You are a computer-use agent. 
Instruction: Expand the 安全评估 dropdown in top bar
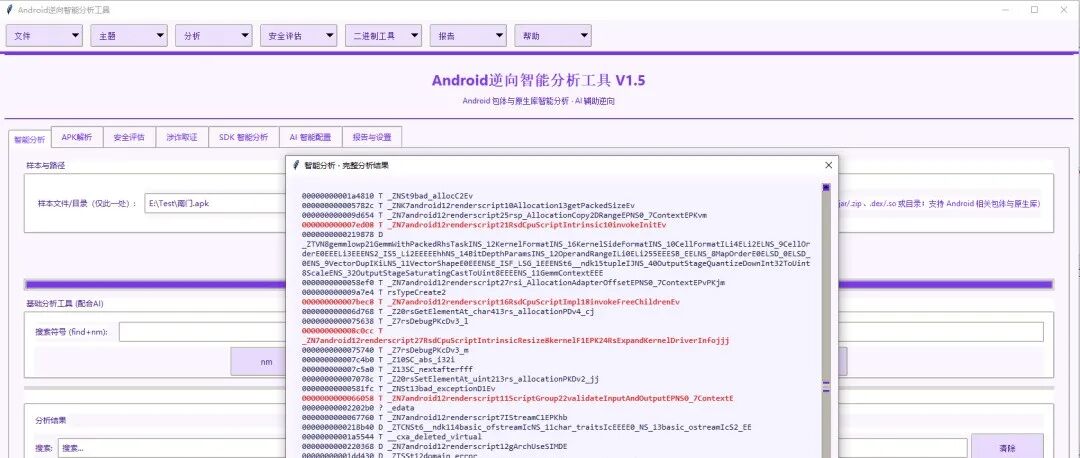[298, 36]
